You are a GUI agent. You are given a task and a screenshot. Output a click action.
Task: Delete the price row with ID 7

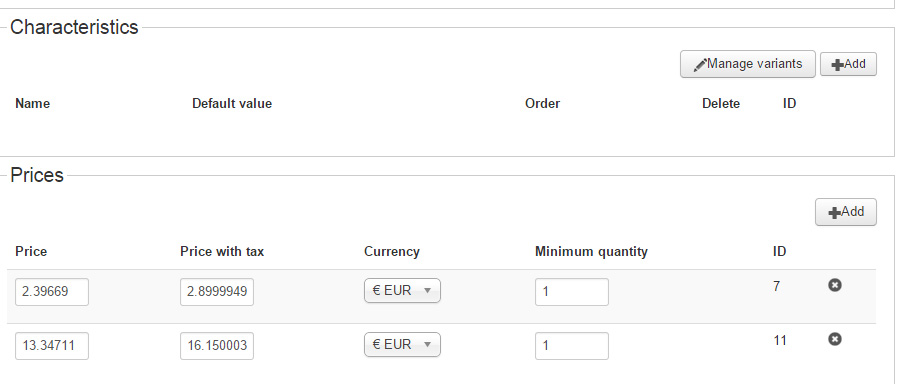834,285
